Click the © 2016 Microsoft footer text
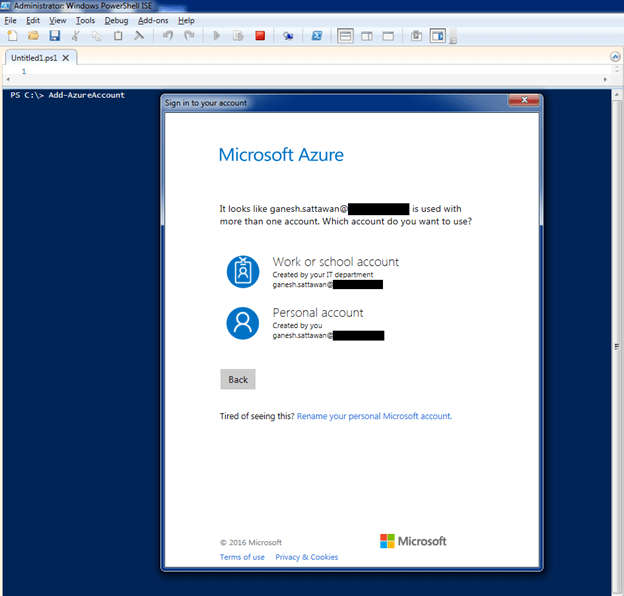This screenshot has width=624, height=596. click(251, 543)
